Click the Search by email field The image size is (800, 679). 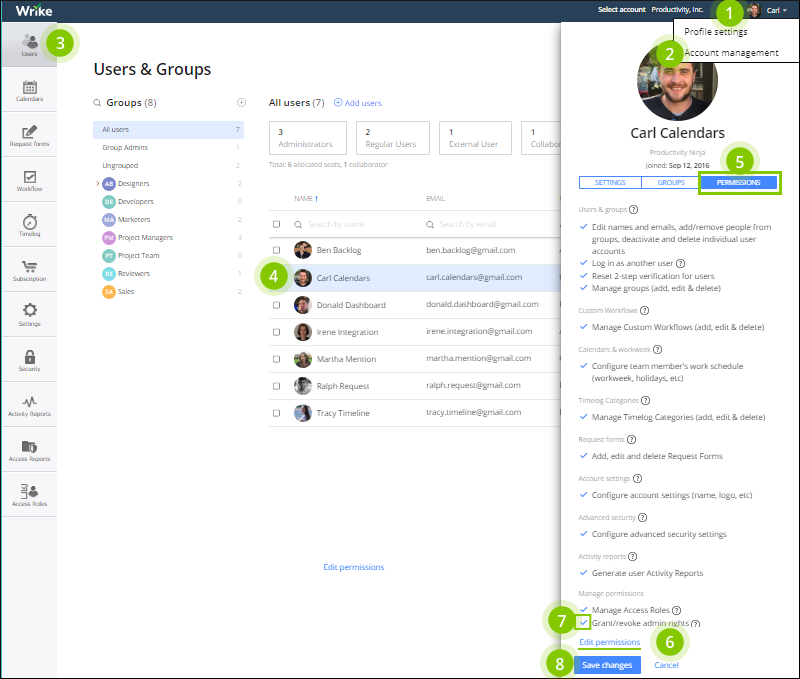click(x=490, y=224)
